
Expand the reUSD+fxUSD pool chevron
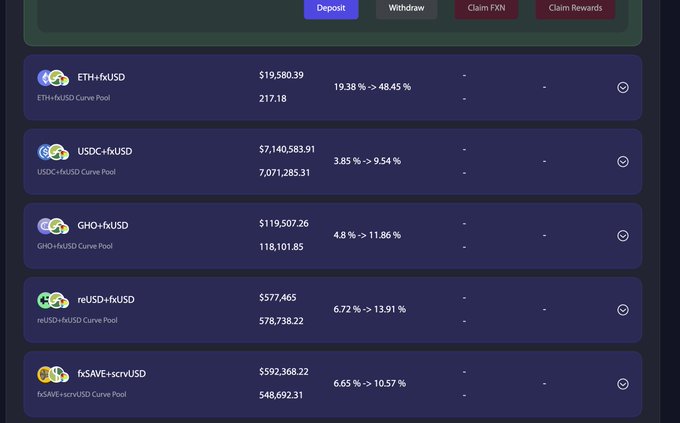[x=623, y=310]
